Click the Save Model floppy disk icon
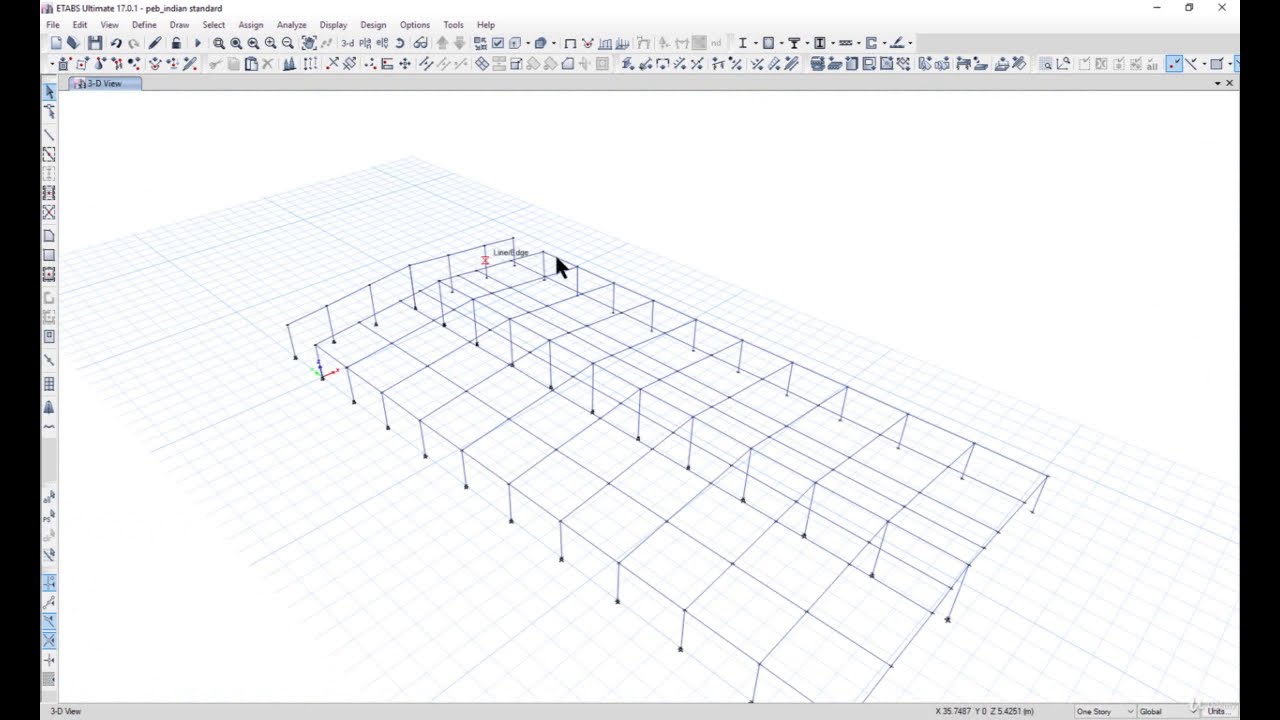1280x720 pixels. coord(95,43)
